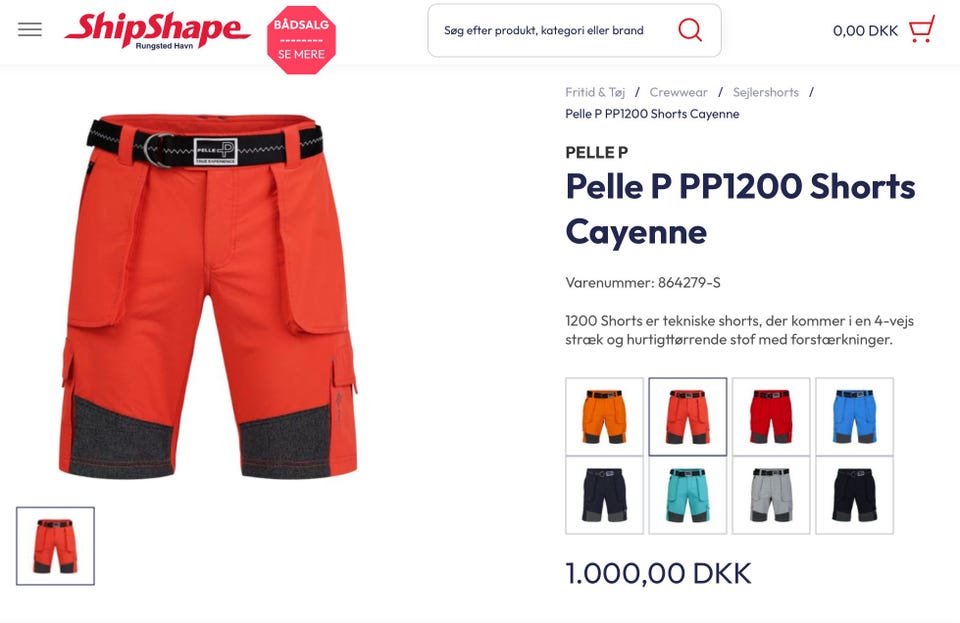
Task: Select the light grey shorts variant
Action: 771,495
